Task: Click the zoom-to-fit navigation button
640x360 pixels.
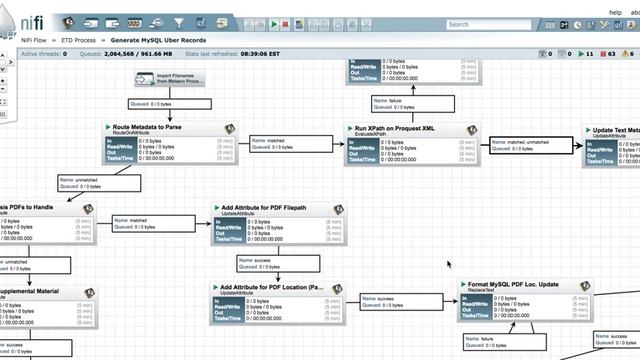Action: (2, 102)
